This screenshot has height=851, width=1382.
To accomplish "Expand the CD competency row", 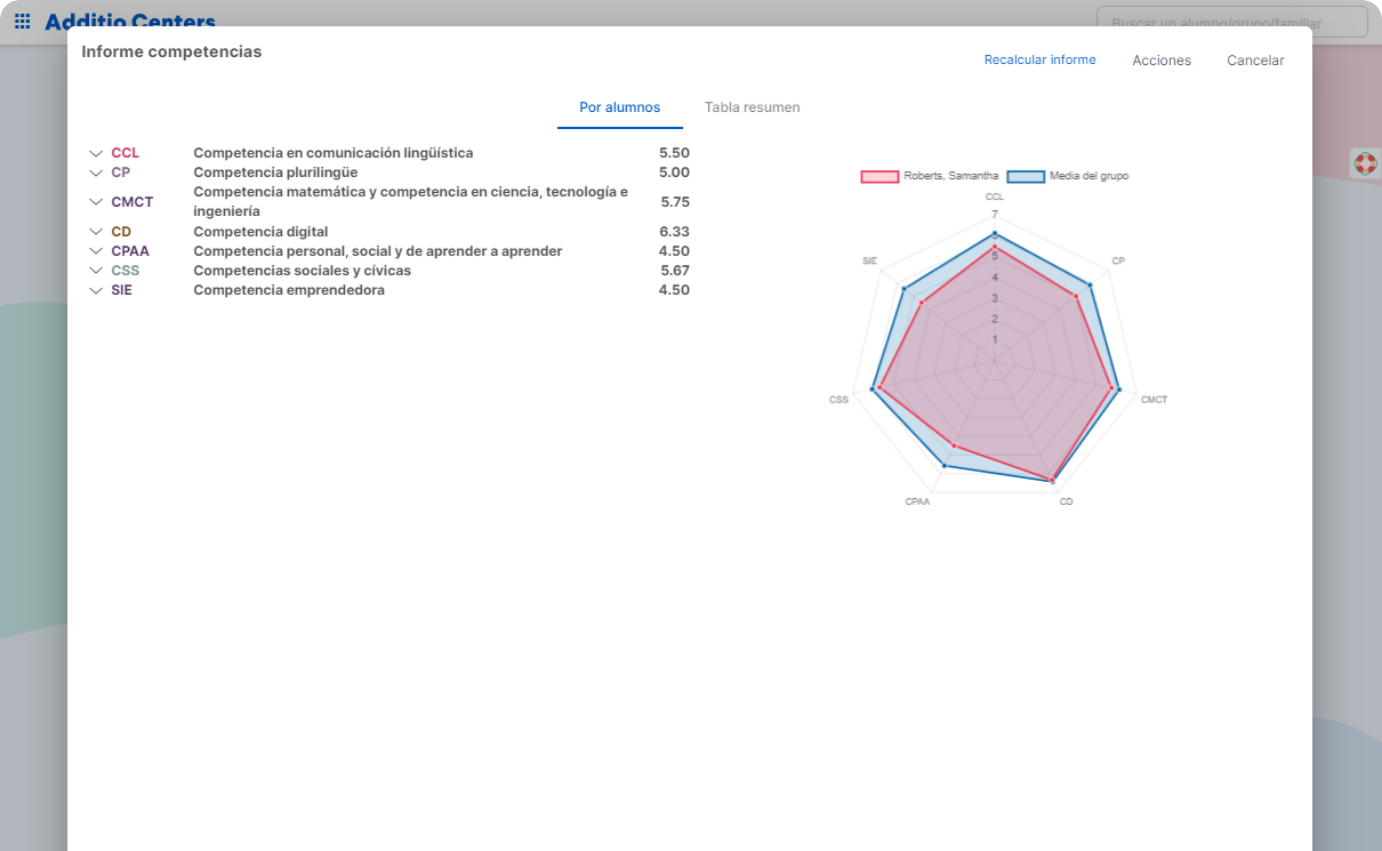I will (x=96, y=231).
